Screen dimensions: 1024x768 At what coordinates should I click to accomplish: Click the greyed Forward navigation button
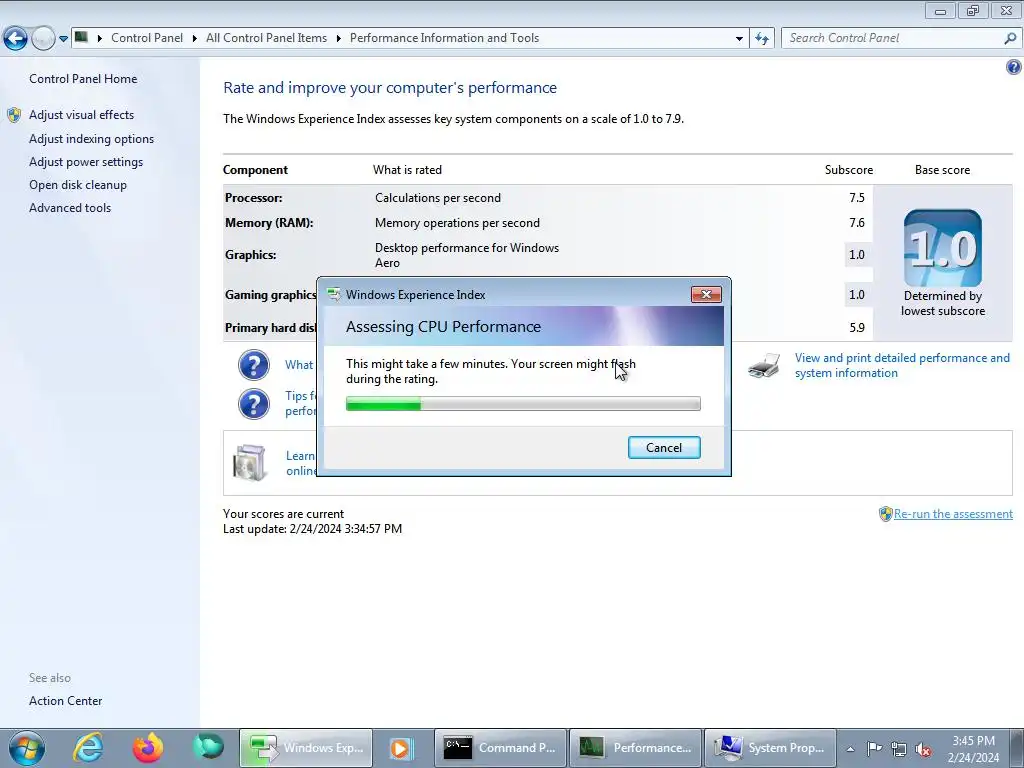click(43, 39)
